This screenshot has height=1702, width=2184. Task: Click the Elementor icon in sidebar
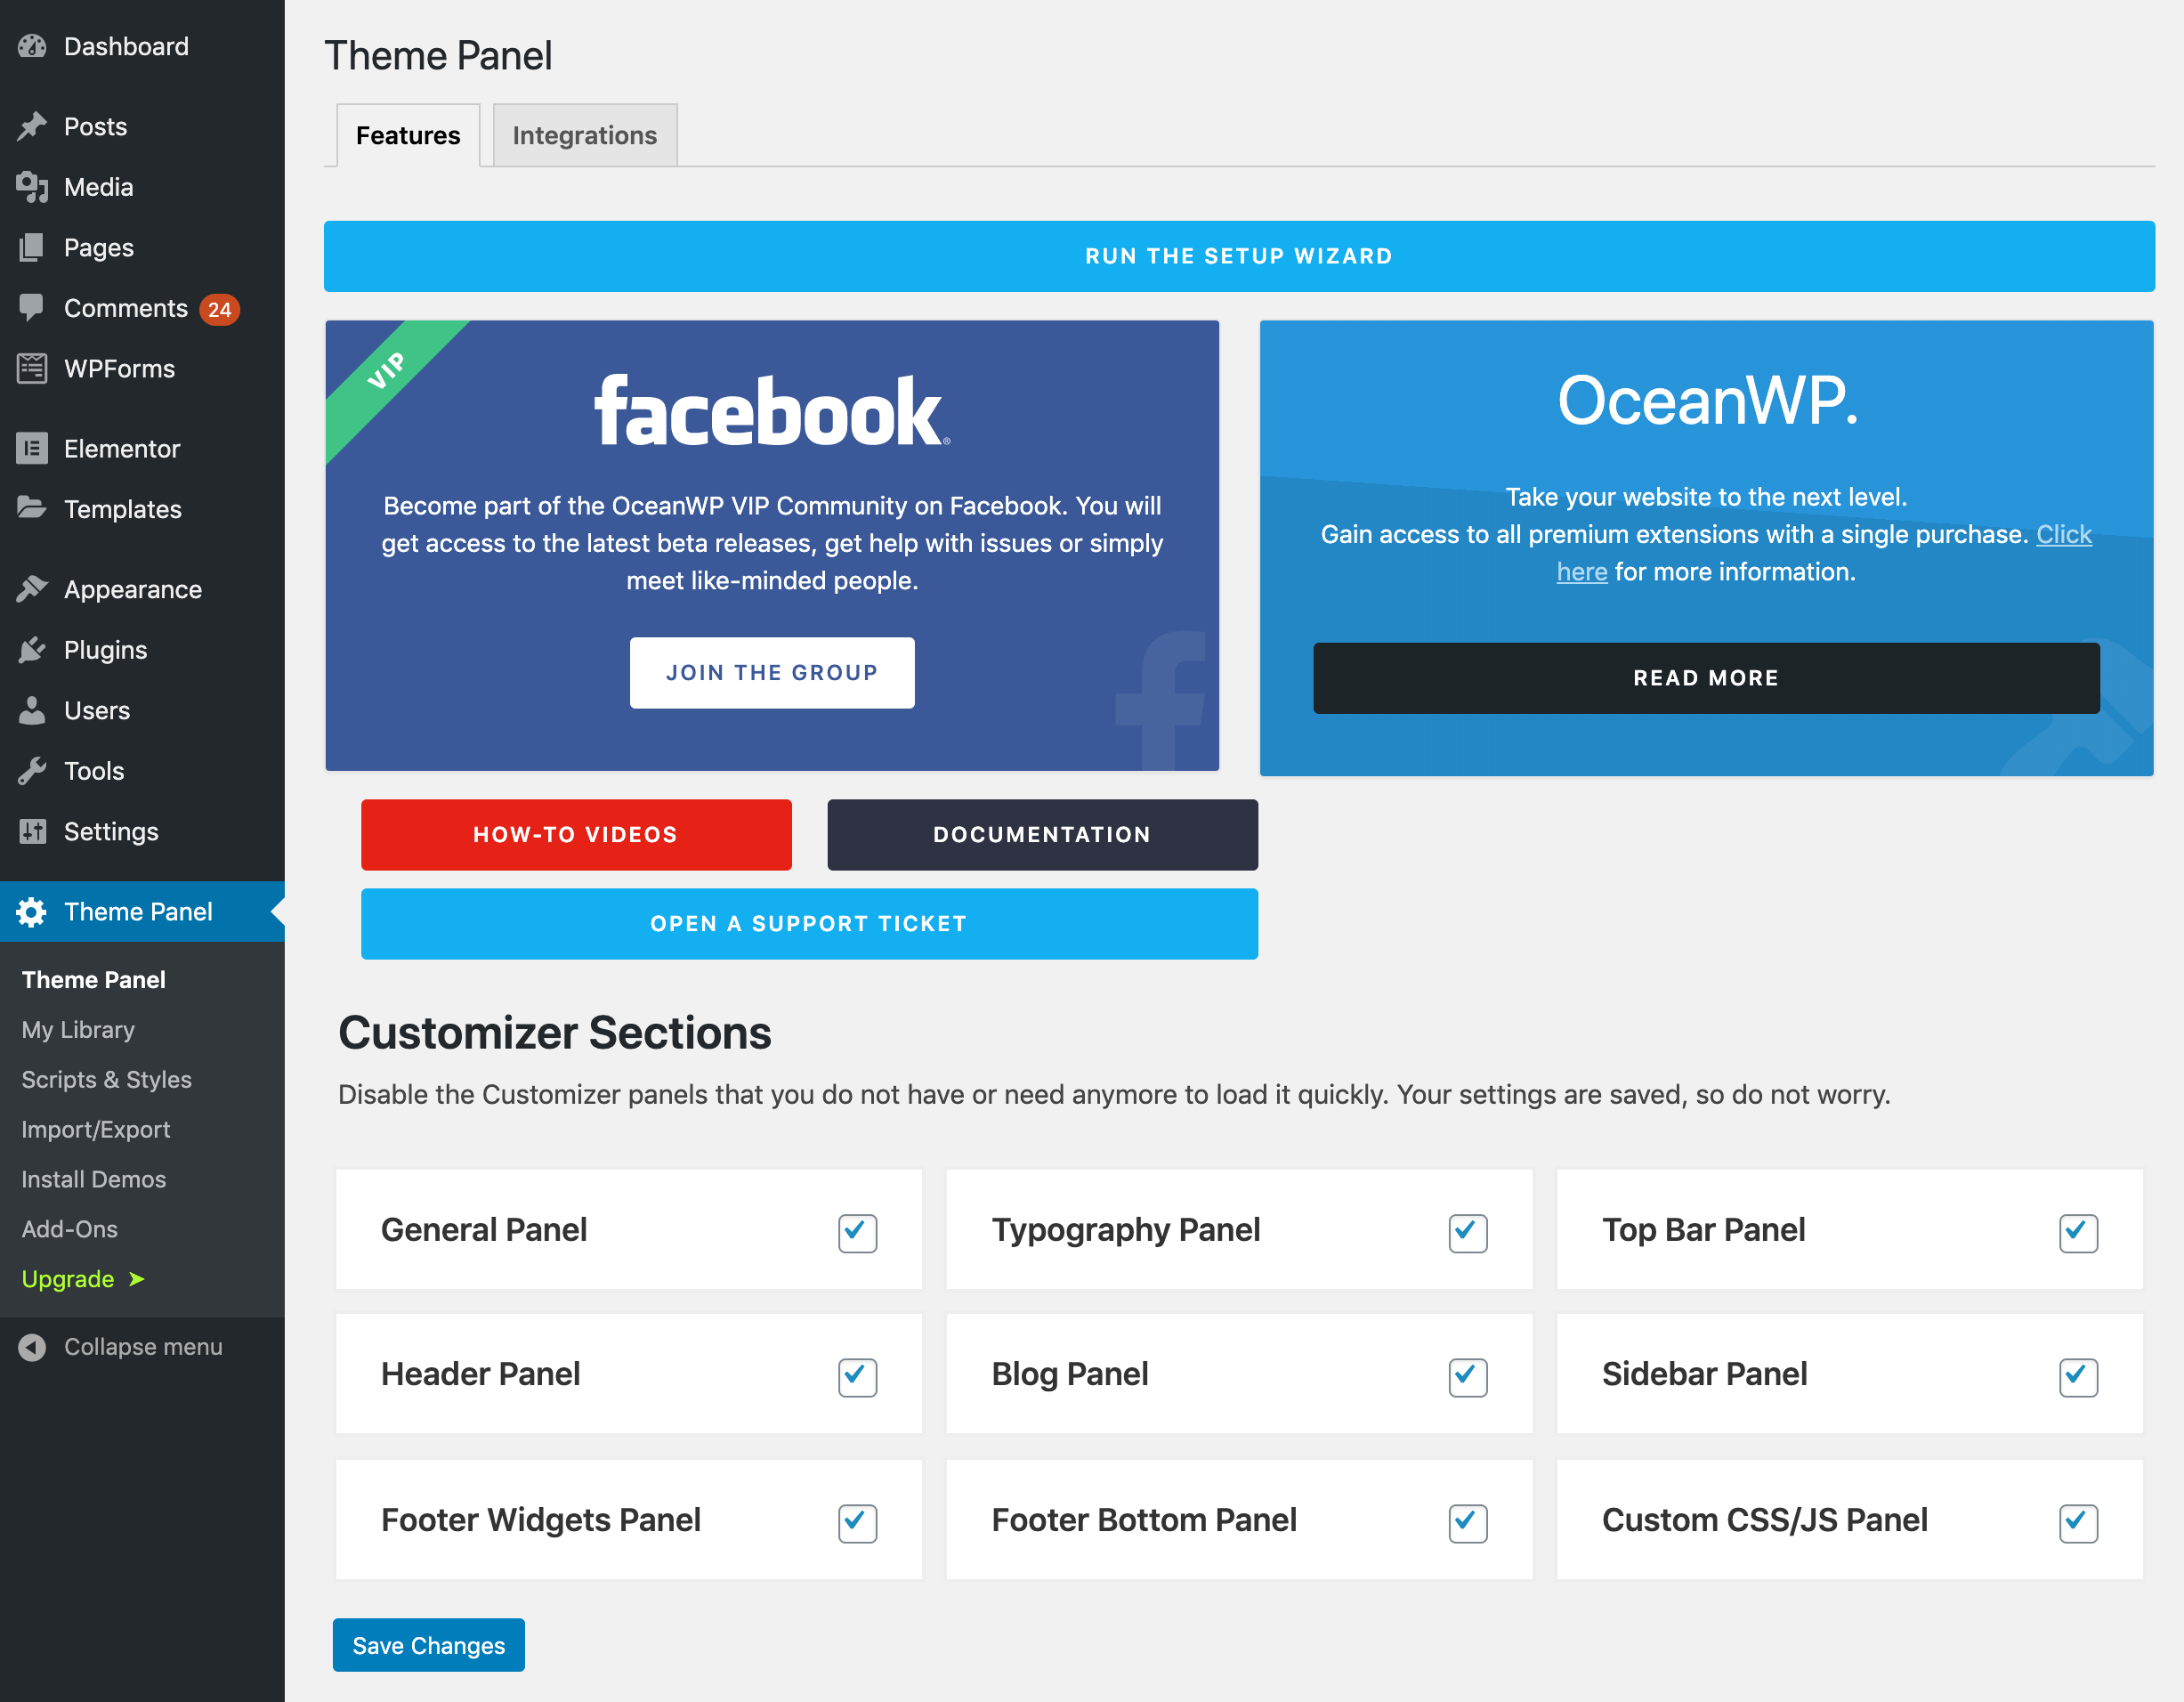[x=34, y=449]
